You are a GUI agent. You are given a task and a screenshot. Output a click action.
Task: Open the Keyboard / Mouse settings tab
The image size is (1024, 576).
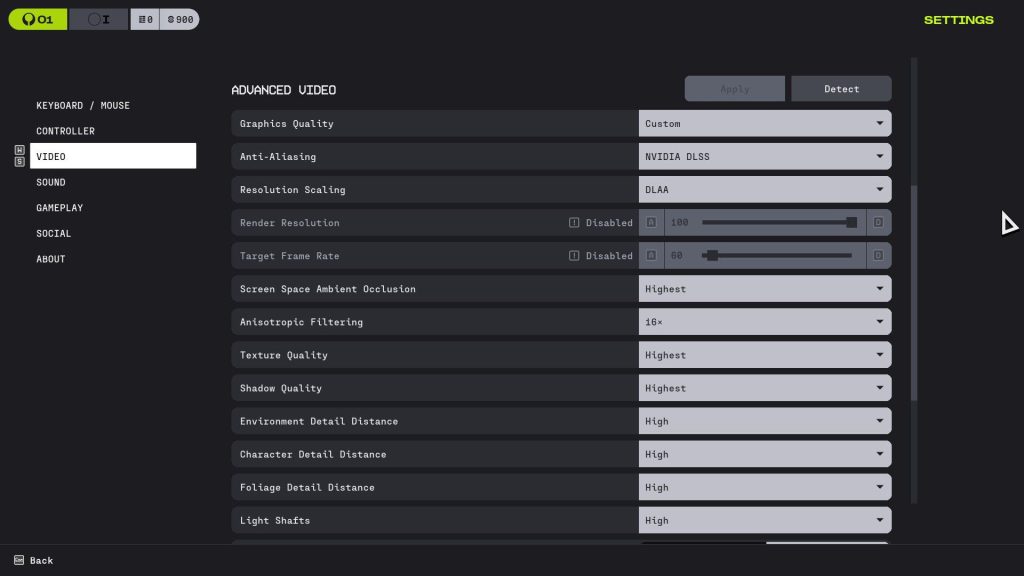click(x=83, y=105)
